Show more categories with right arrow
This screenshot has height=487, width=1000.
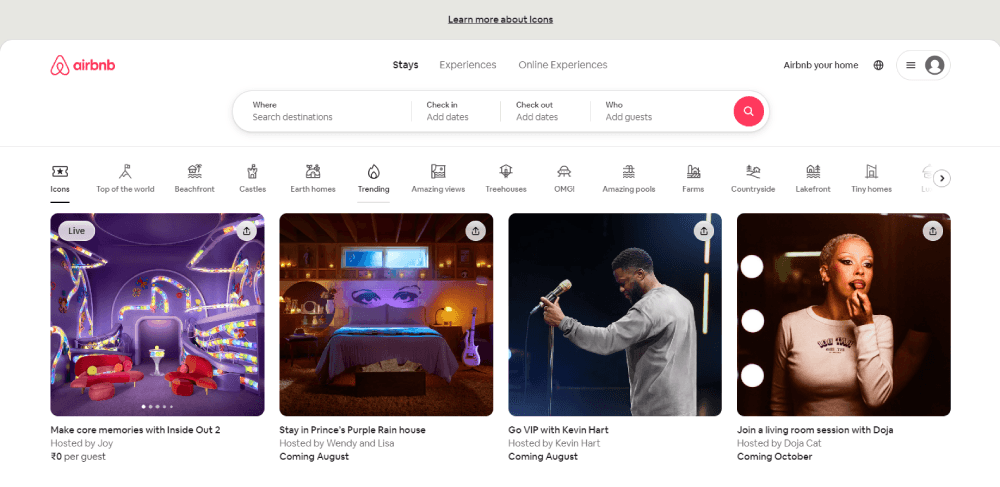tap(942, 178)
